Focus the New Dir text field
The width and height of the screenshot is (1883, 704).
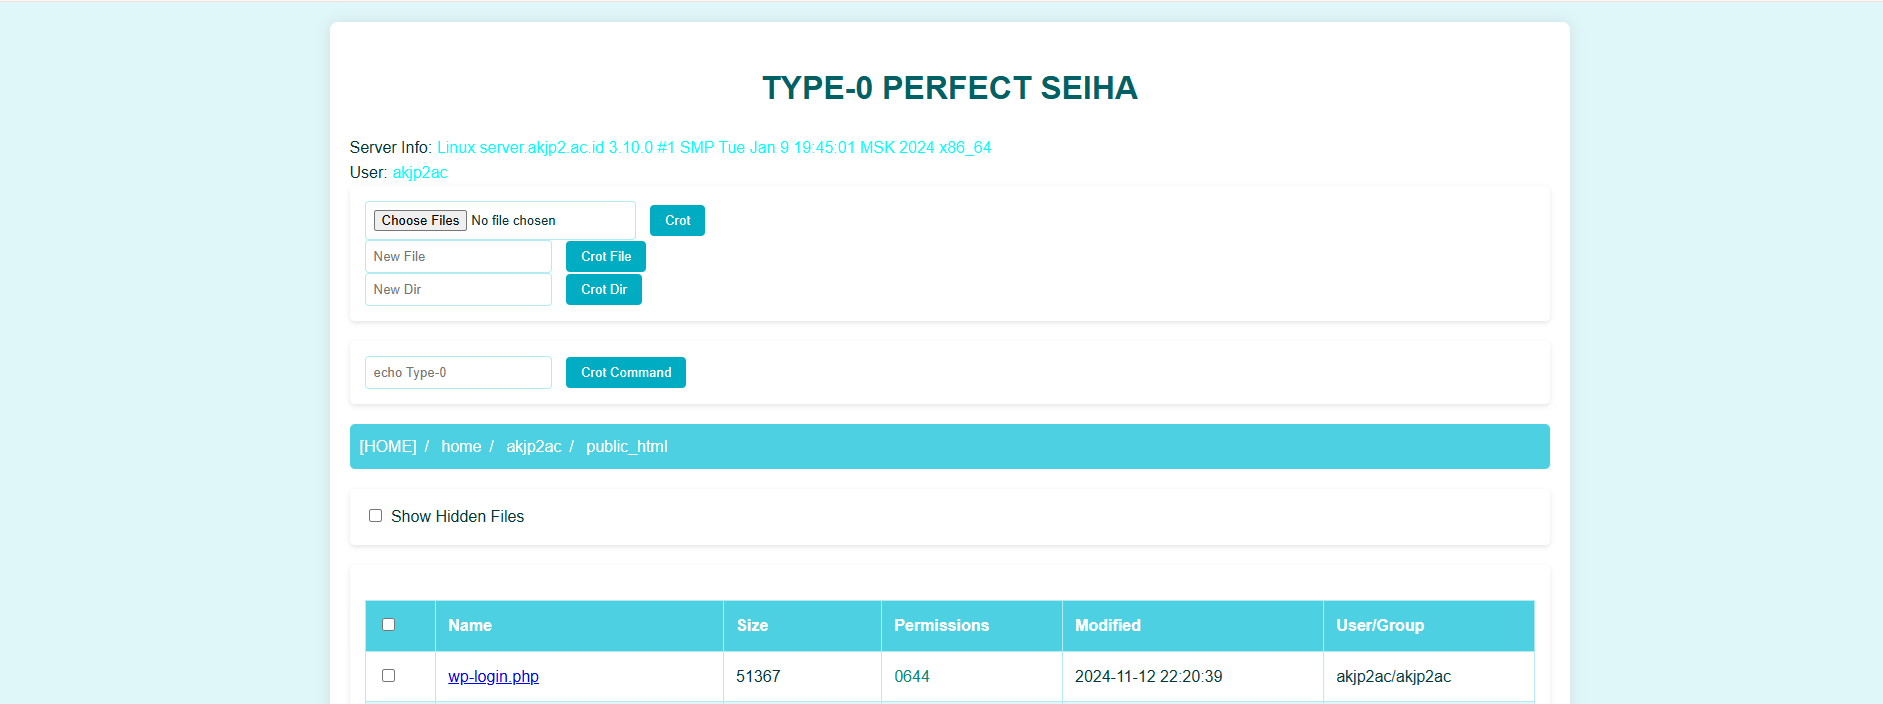click(x=458, y=290)
